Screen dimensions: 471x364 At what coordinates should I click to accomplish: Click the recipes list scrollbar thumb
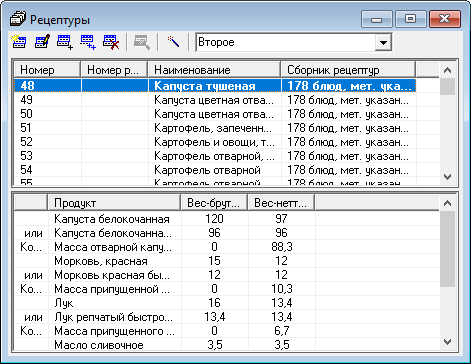point(447,87)
